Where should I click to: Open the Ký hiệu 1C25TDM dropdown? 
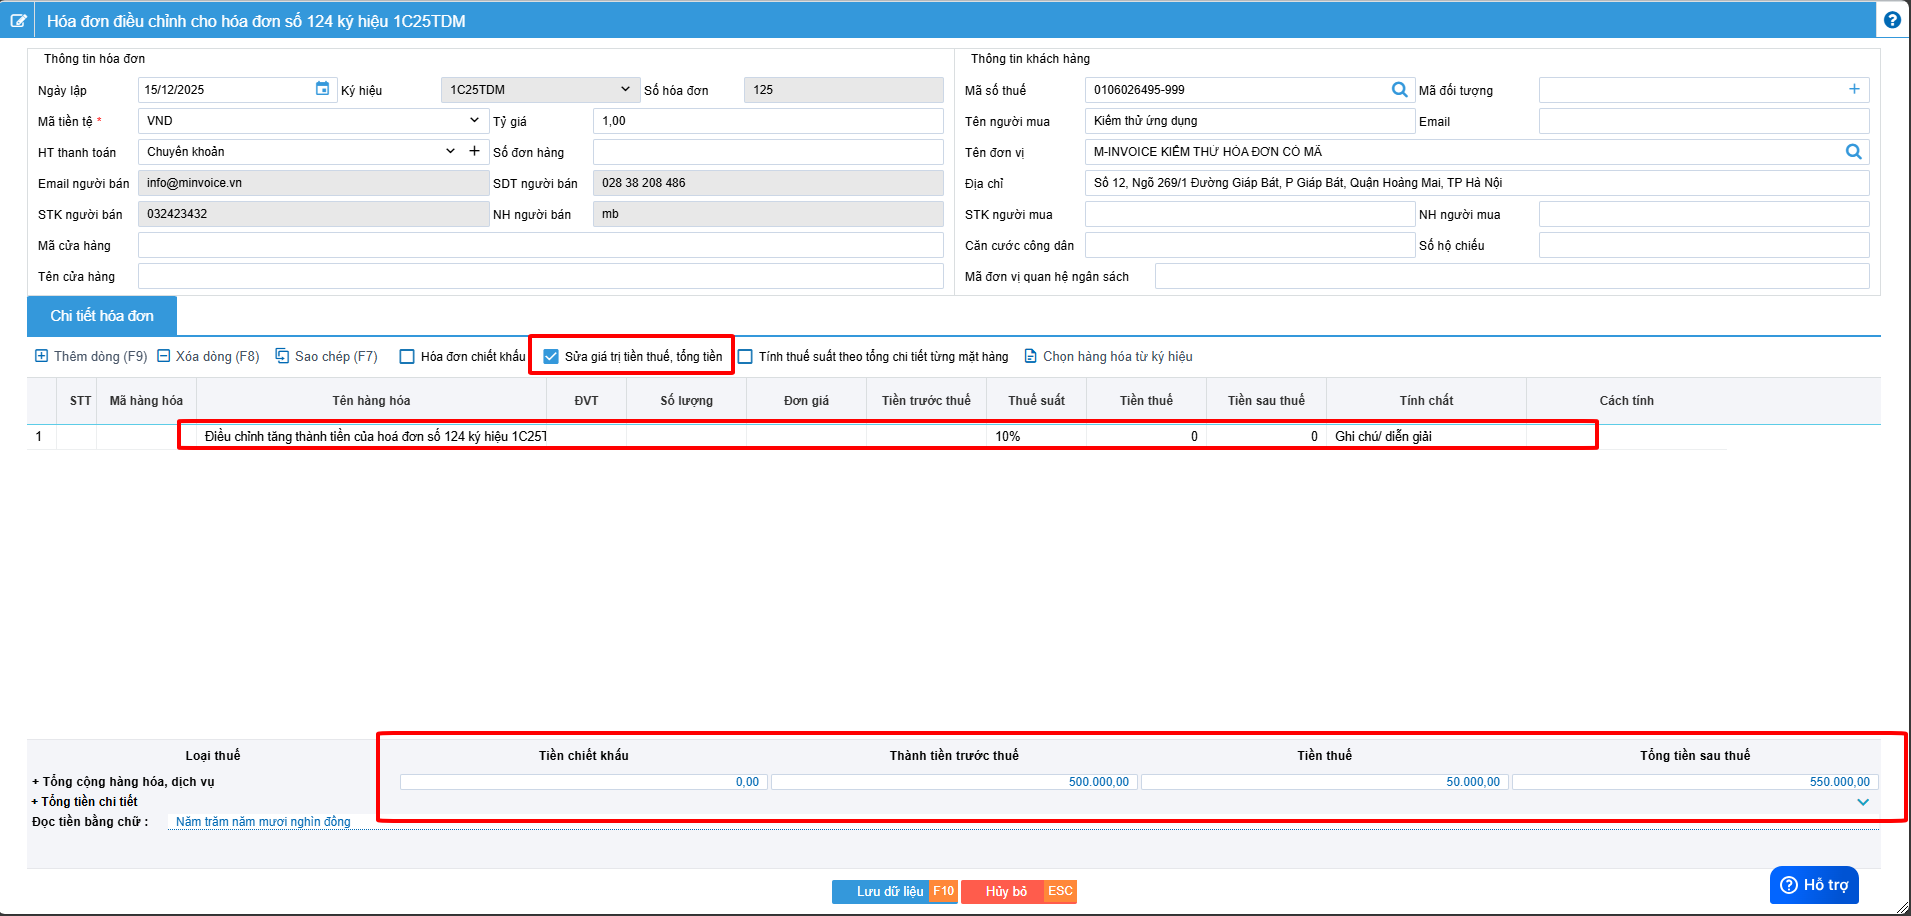(624, 90)
